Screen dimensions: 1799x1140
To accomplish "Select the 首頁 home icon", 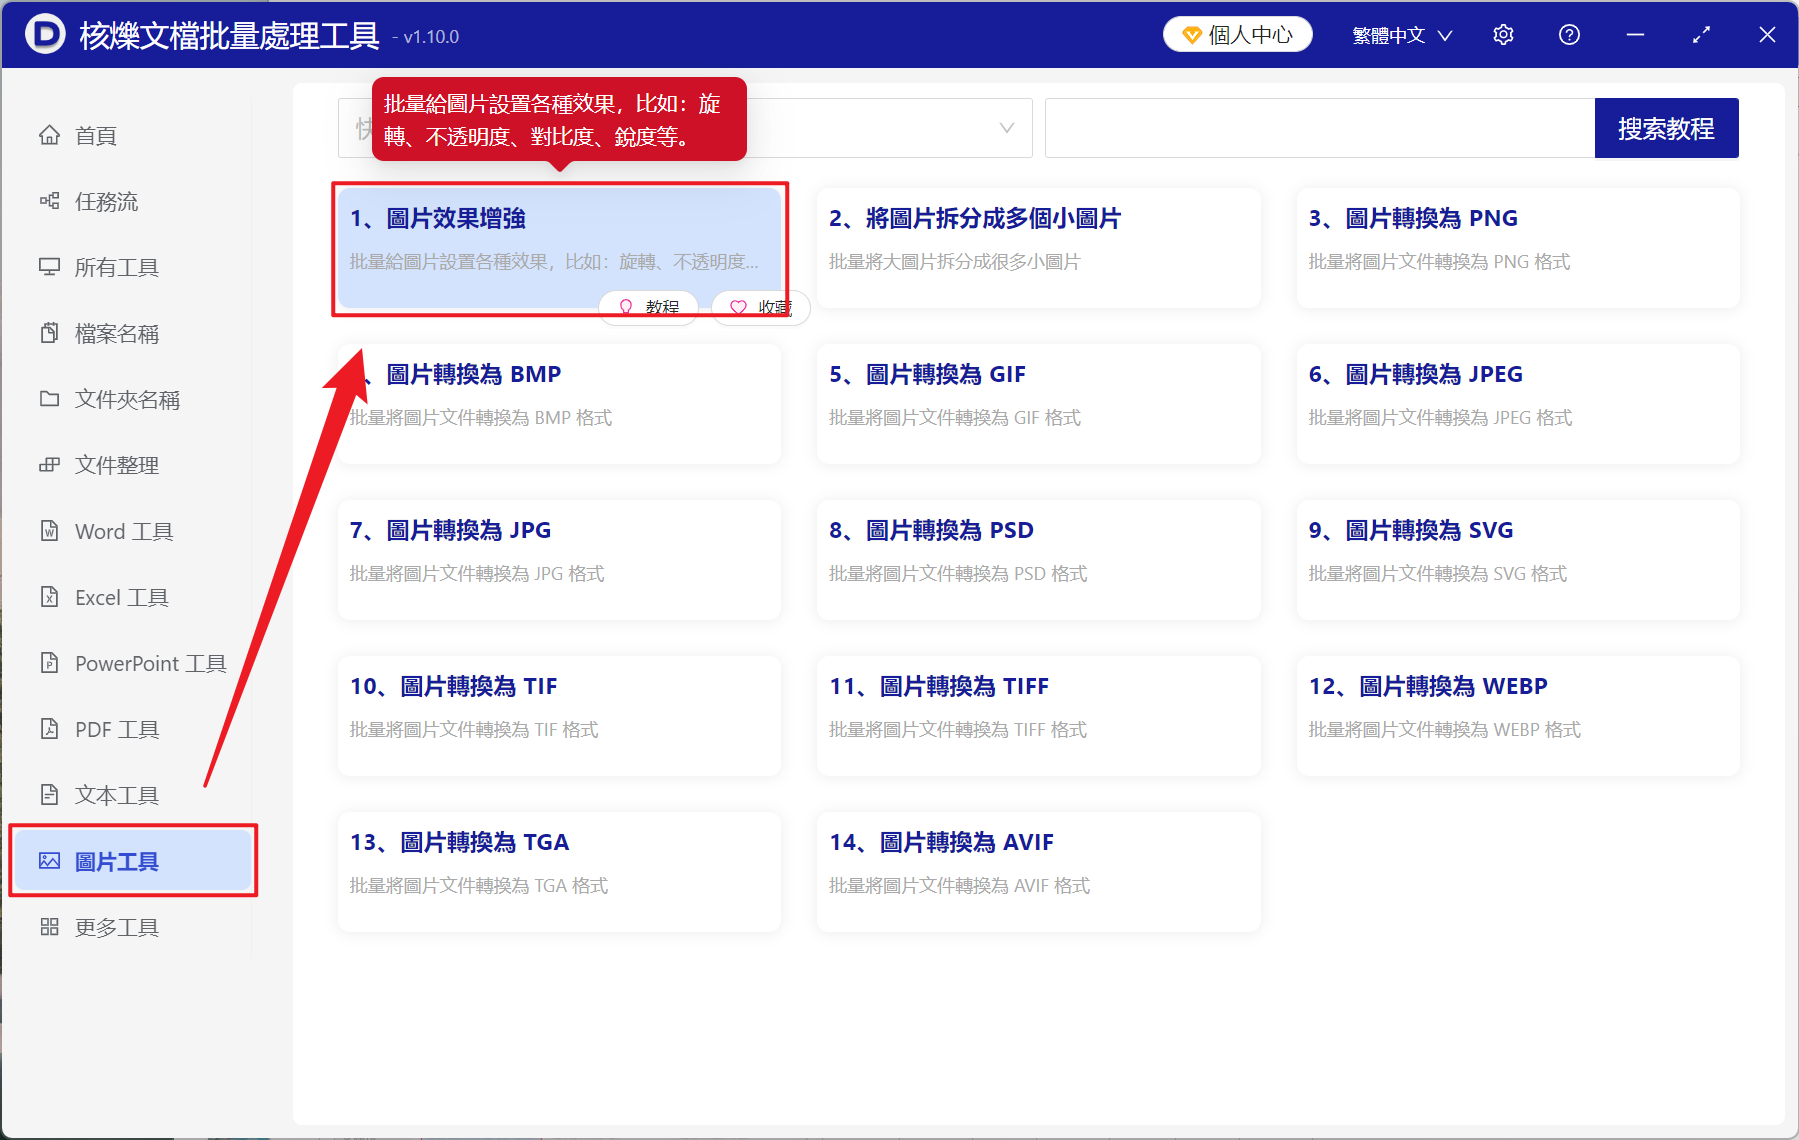I will point(50,135).
